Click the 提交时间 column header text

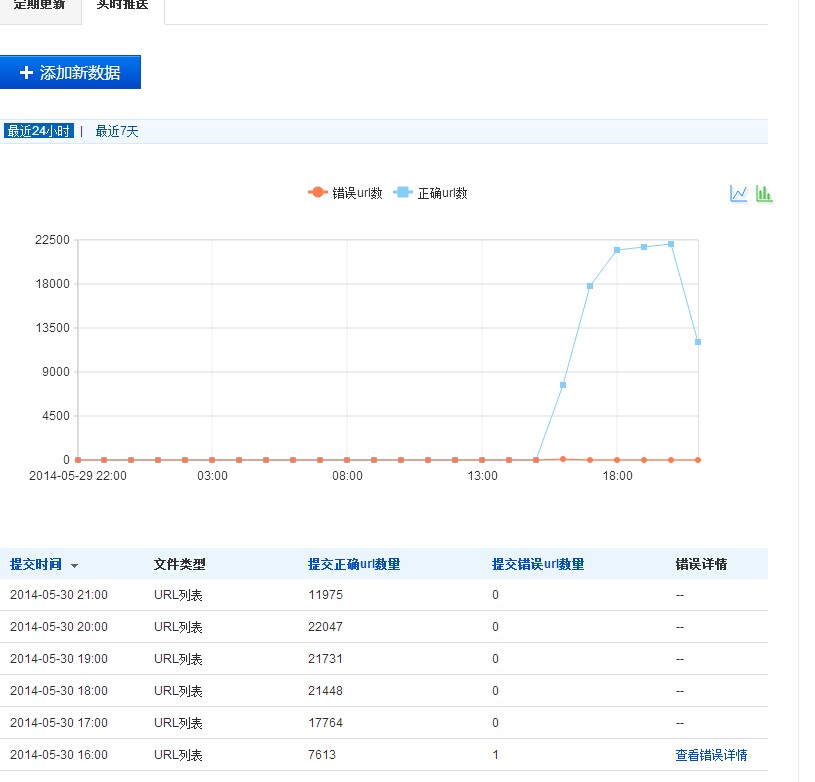(x=35, y=564)
